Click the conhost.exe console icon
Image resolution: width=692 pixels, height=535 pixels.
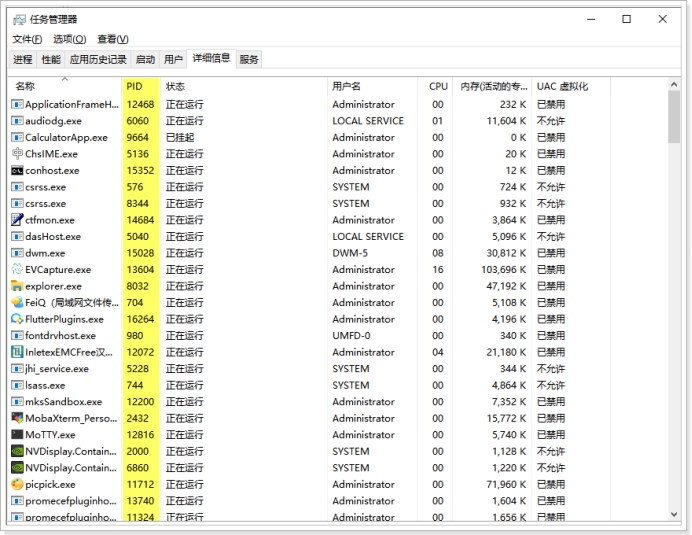coord(17,170)
